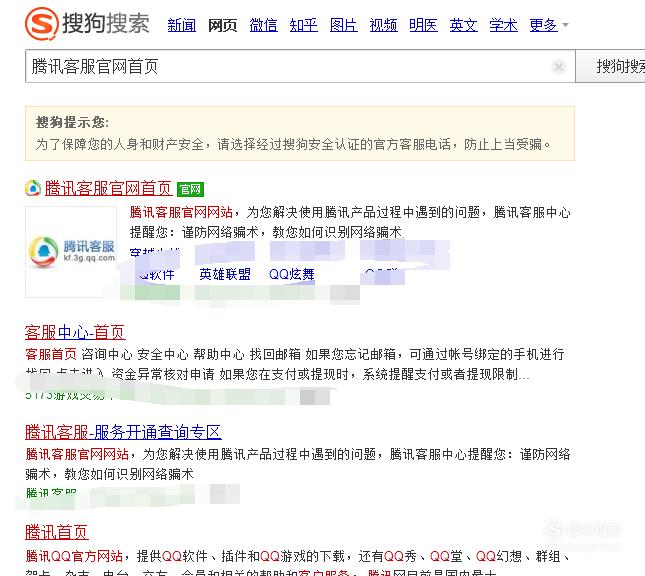The height and width of the screenshot is (576, 645).
Task: Open the 视频 tab
Action: click(x=383, y=25)
